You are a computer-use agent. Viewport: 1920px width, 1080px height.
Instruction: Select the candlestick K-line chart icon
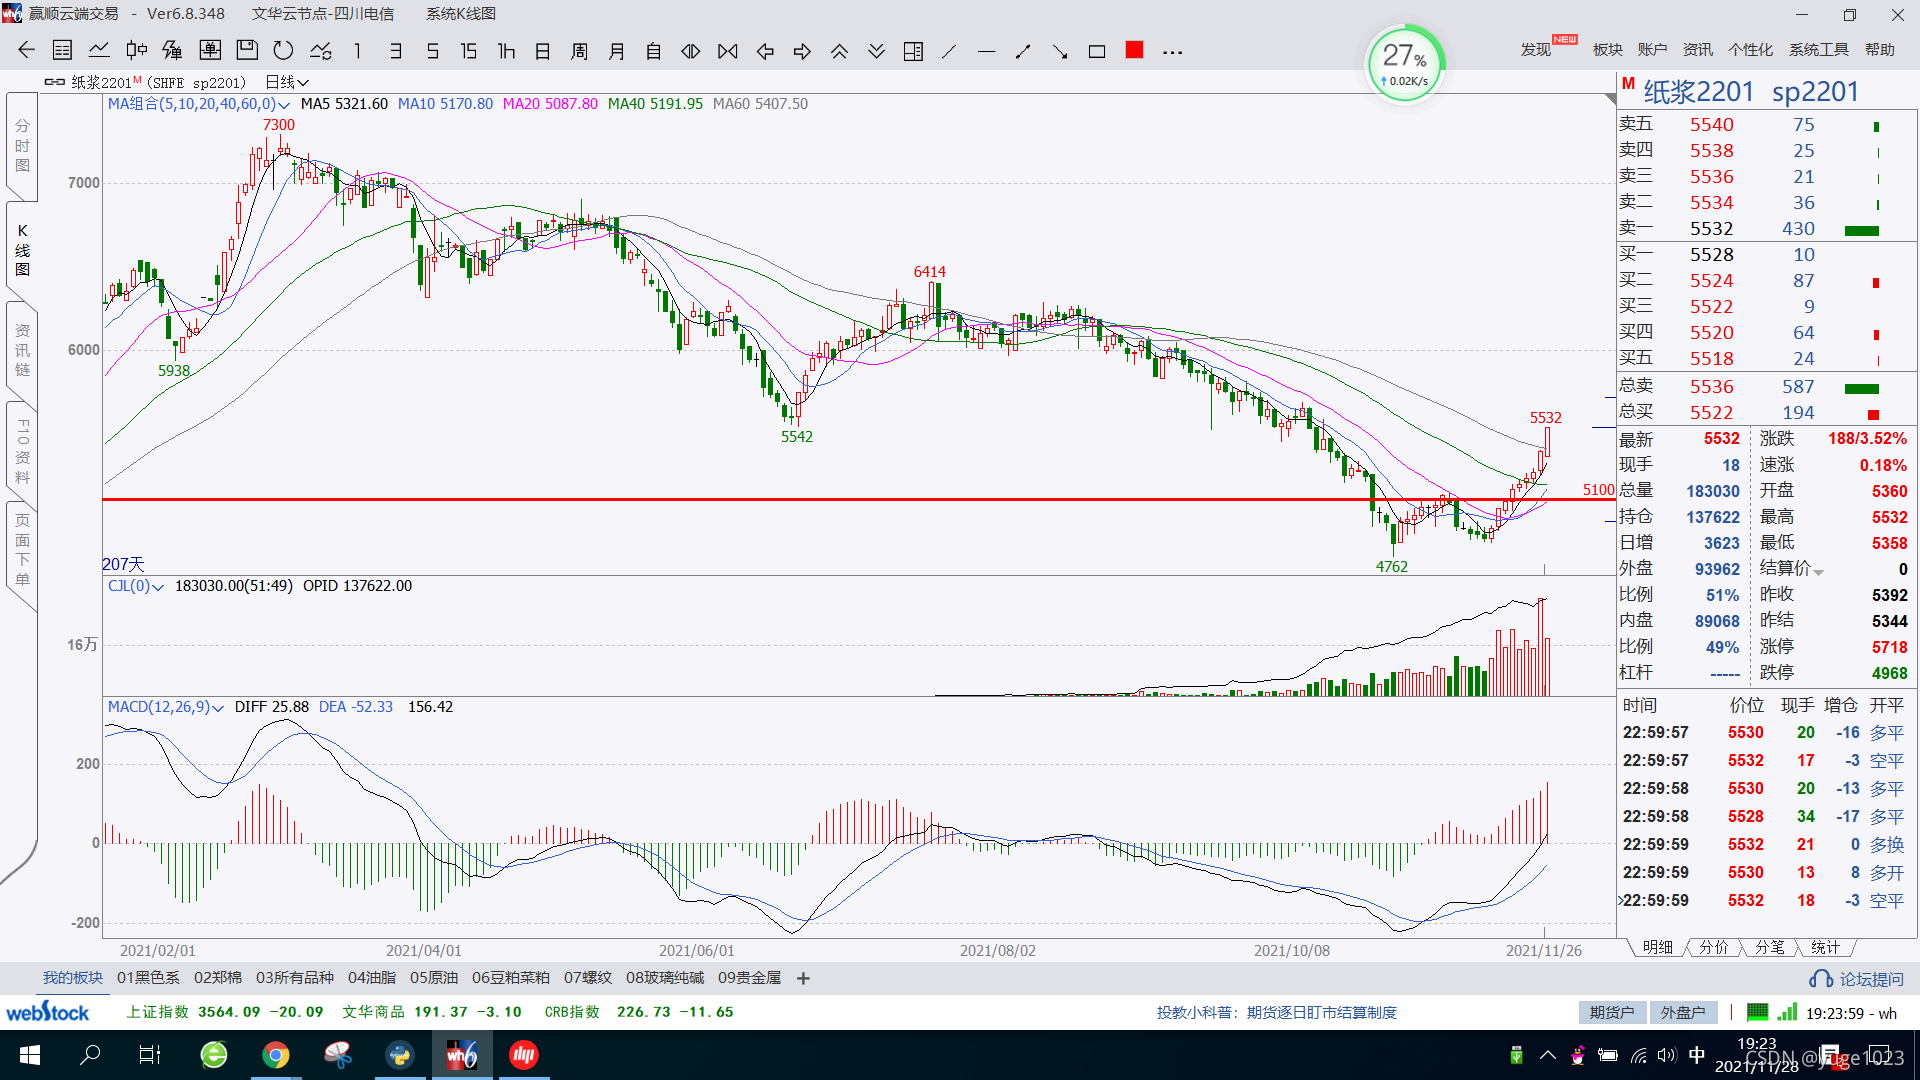(136, 51)
